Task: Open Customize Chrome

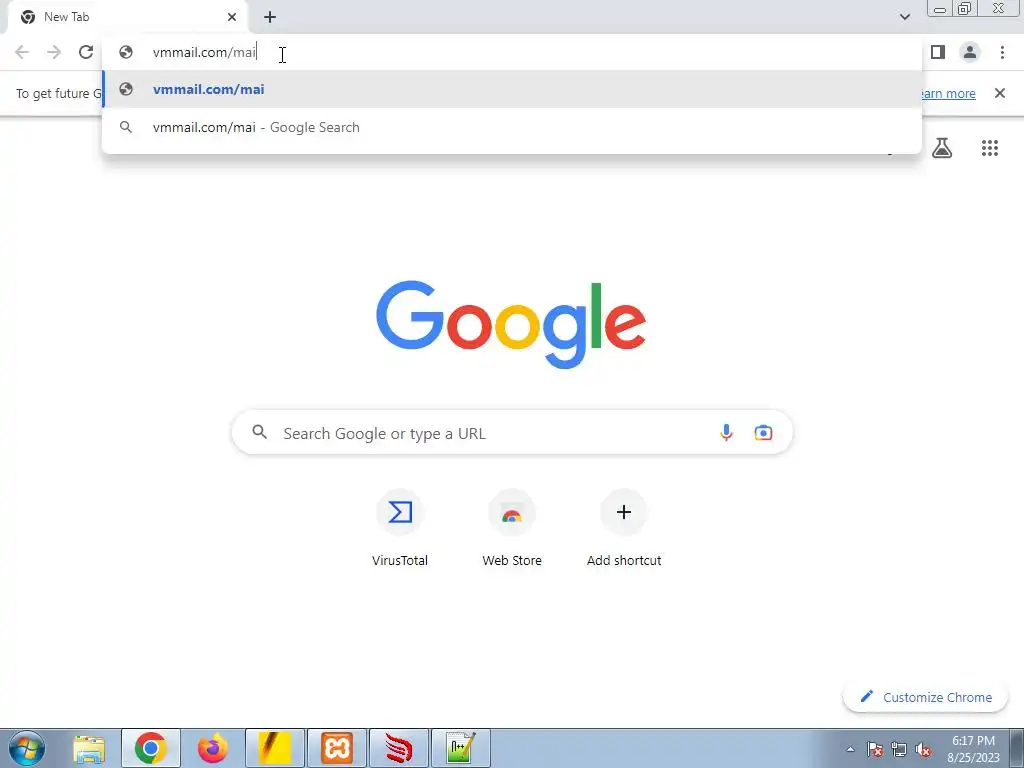Action: 926,697
